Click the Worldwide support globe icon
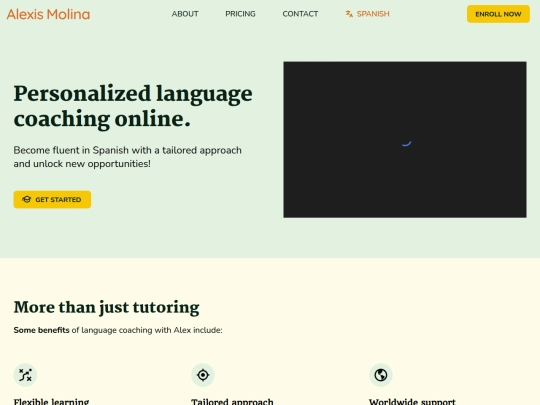This screenshot has height=405, width=540. [x=381, y=375]
